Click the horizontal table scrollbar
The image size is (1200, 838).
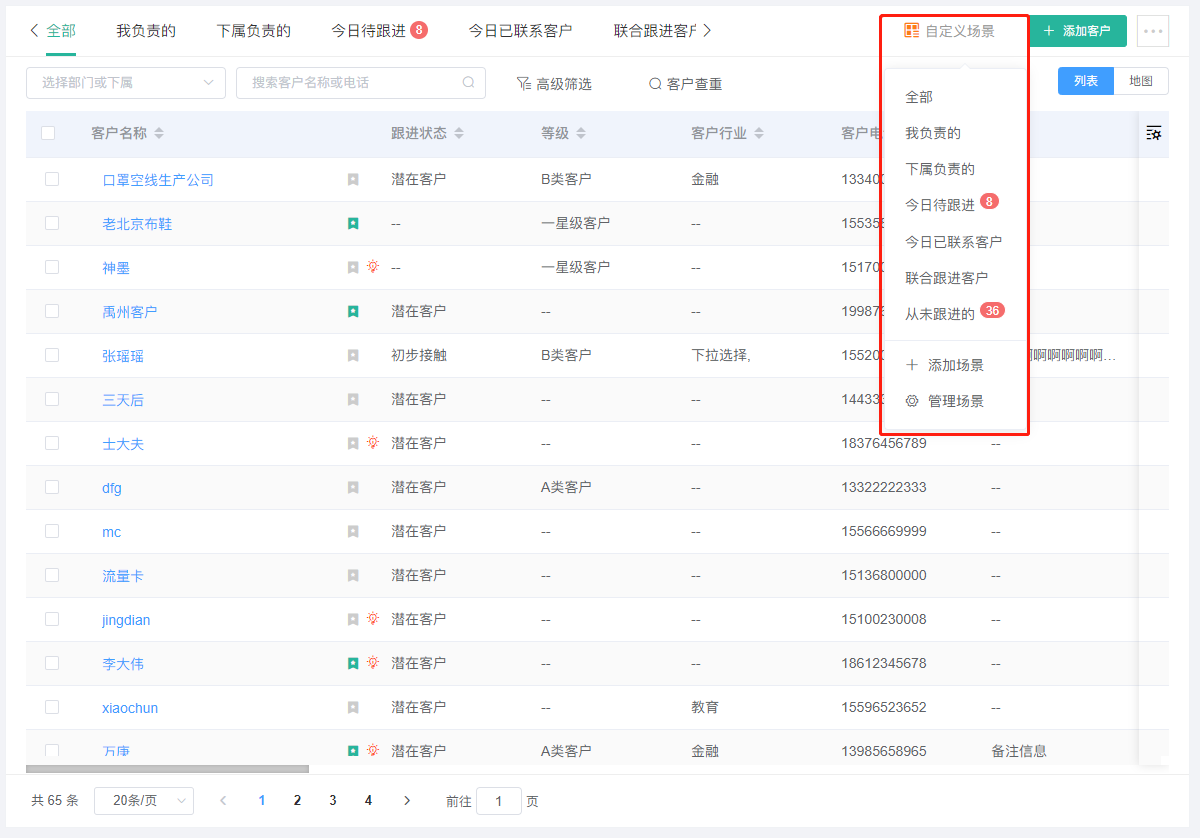pos(167,769)
